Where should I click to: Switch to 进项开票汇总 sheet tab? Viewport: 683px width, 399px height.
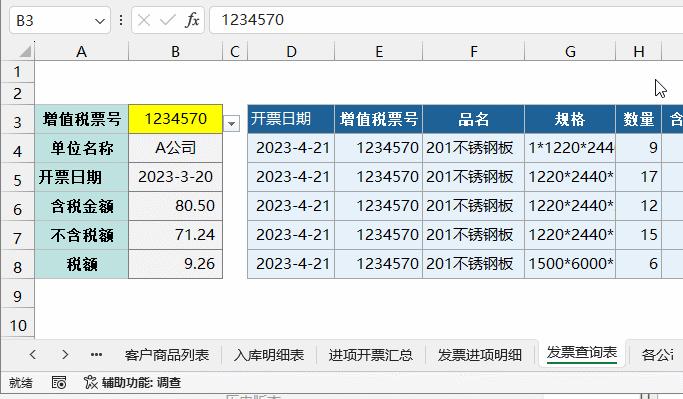pos(370,355)
